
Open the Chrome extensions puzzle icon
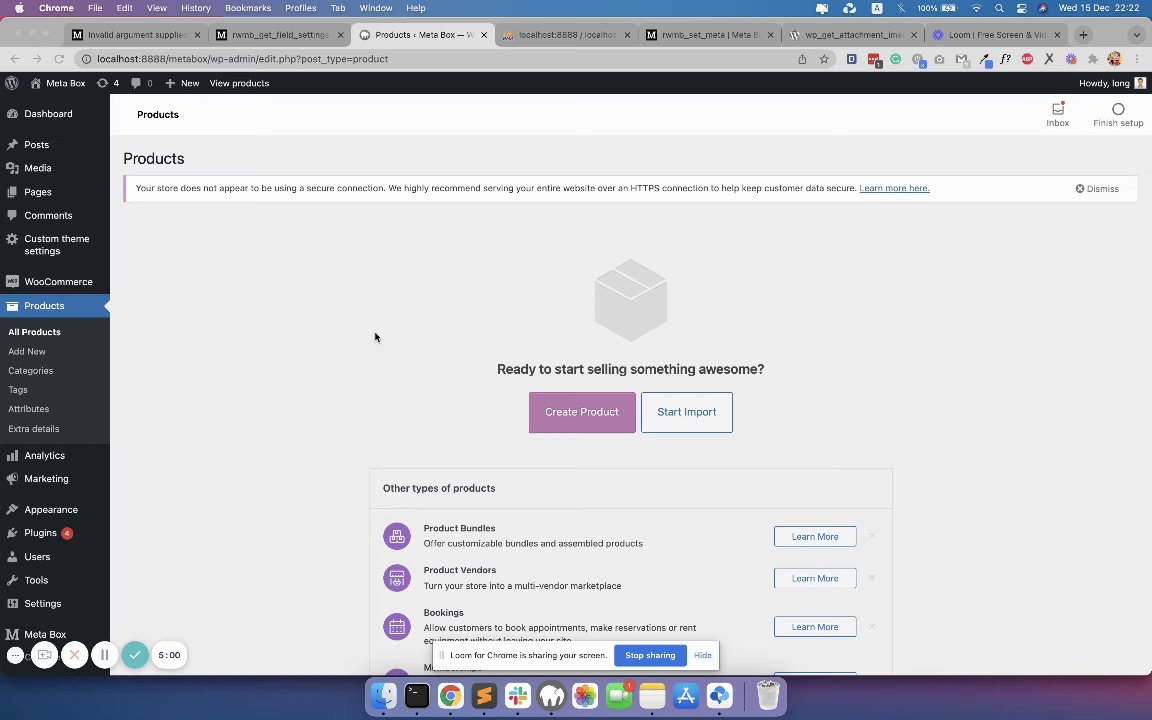(1092, 59)
